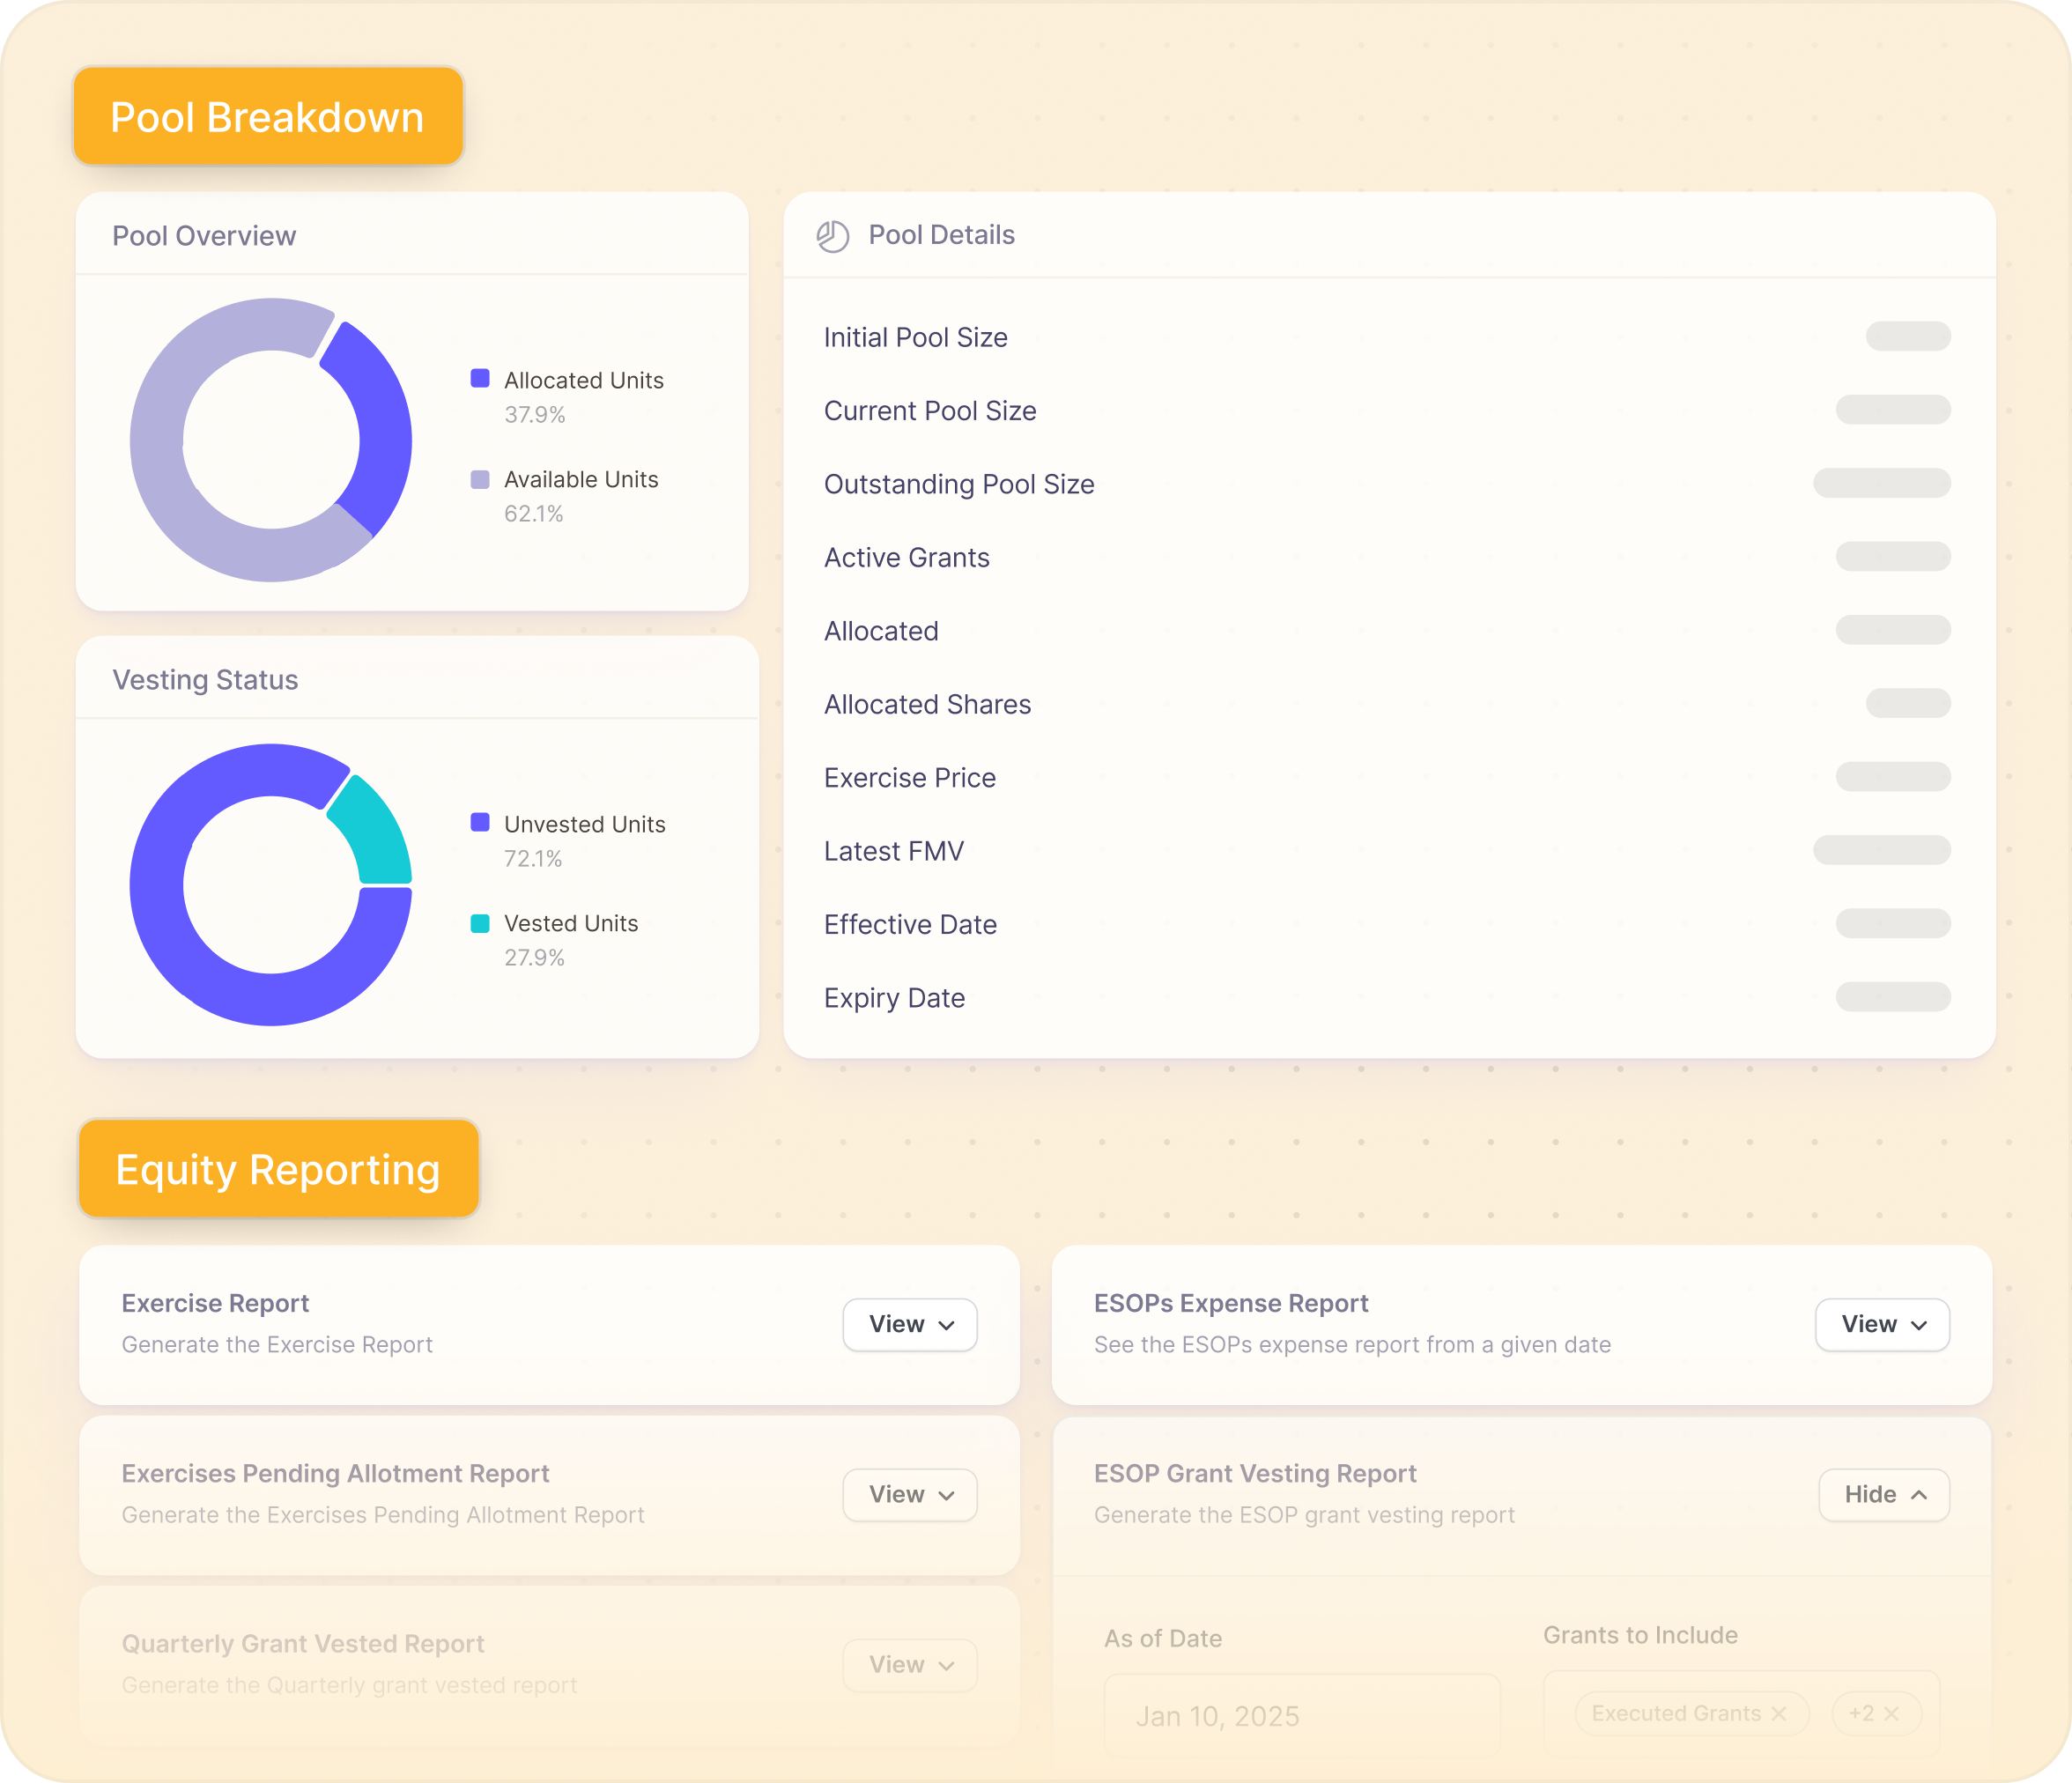Open View for Quarterly Grant Vested Report
The width and height of the screenshot is (2072, 1783).
click(x=909, y=1664)
